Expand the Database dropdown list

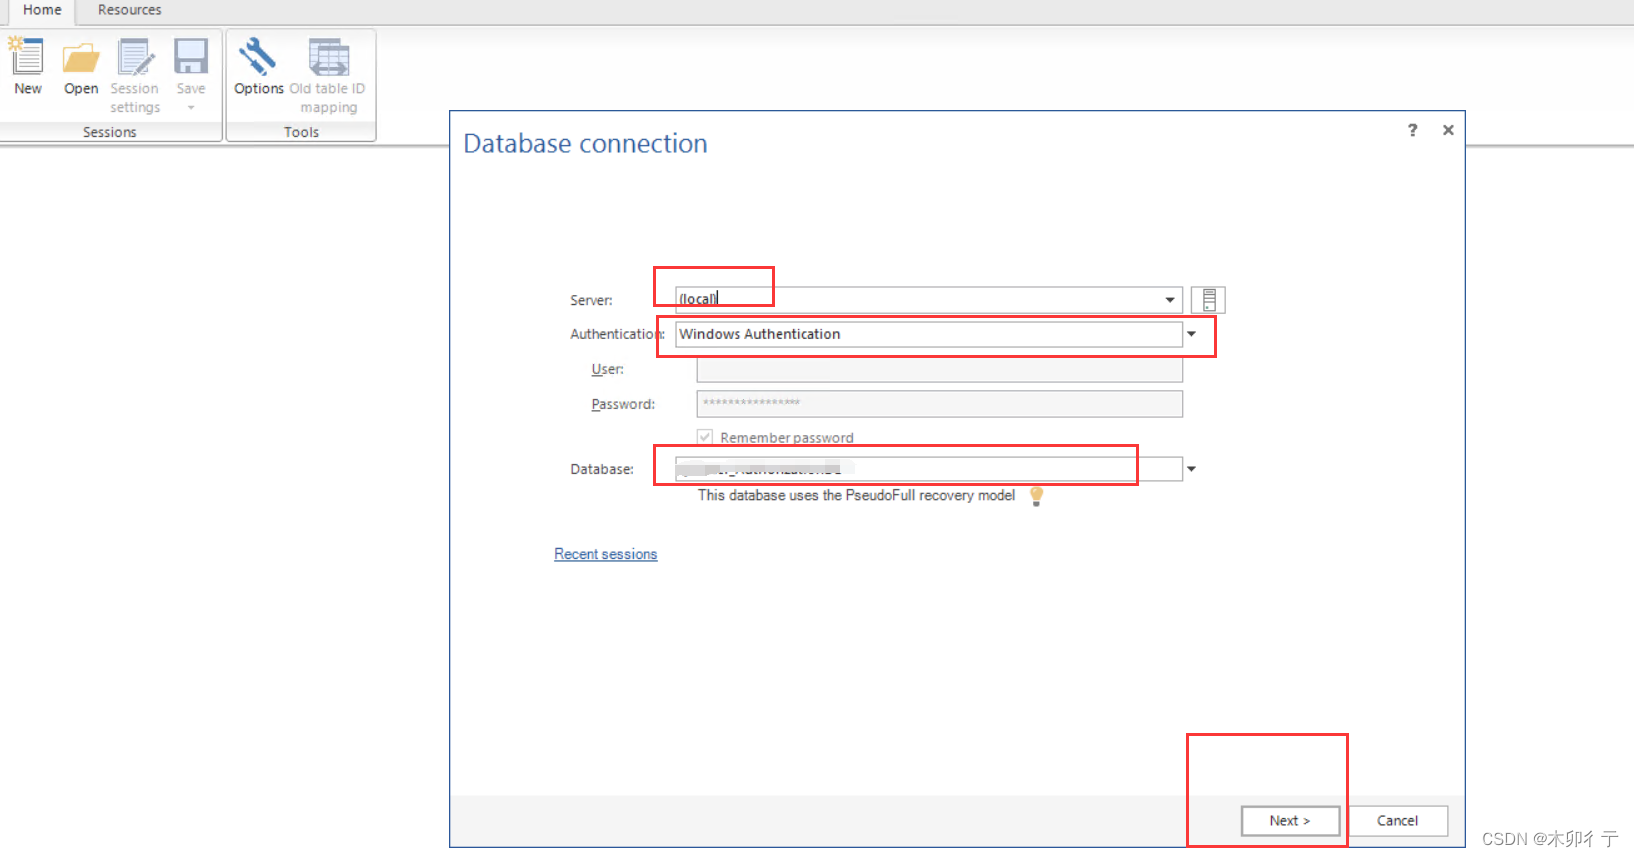(1191, 469)
